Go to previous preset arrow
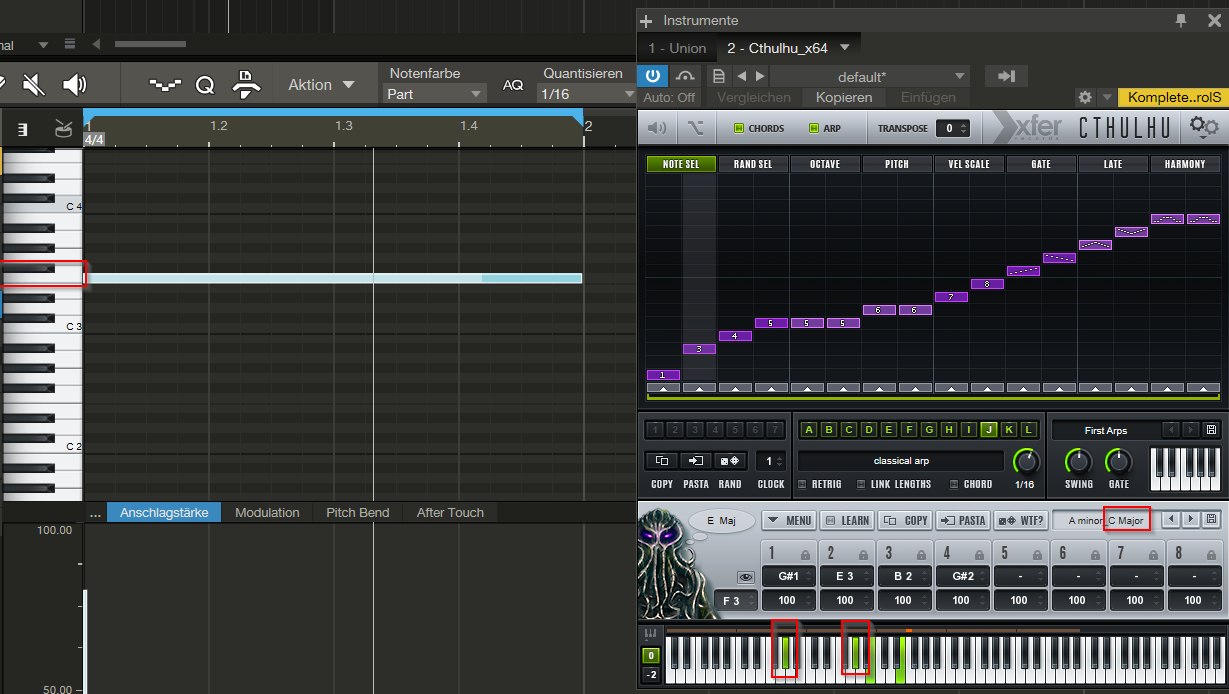1229x694 pixels. 742,76
